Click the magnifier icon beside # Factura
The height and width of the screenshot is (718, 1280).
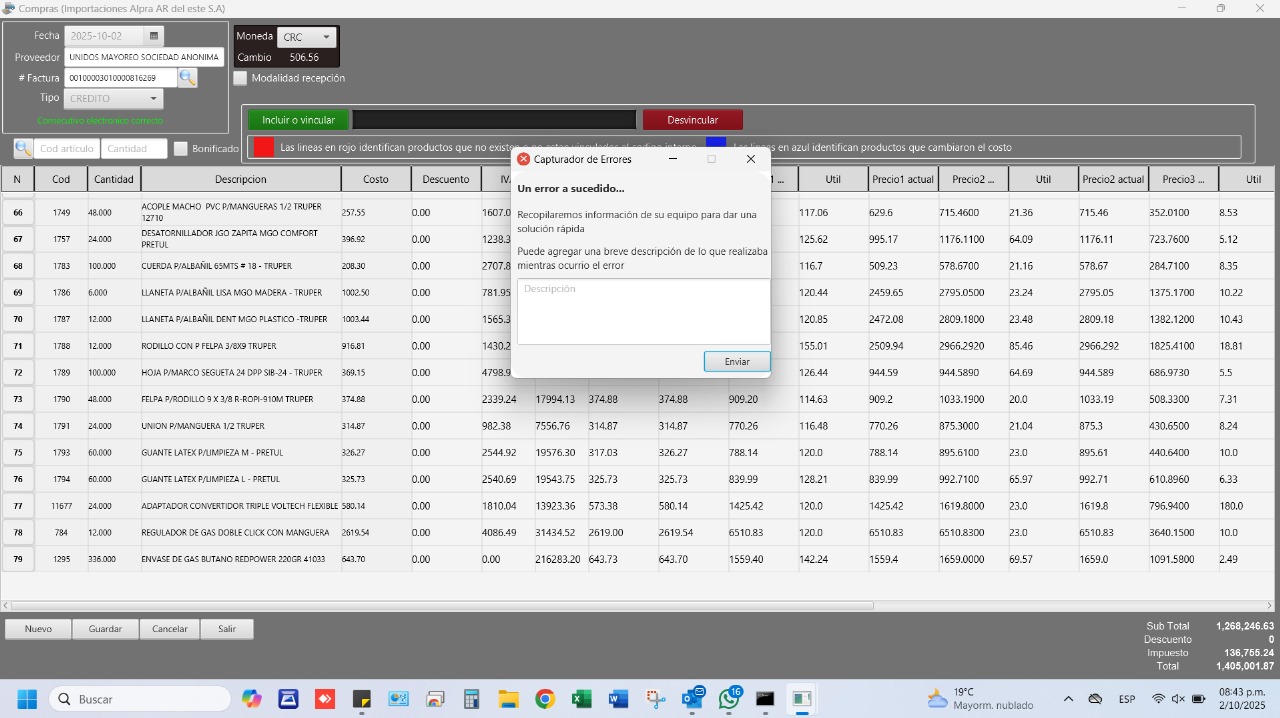188,78
